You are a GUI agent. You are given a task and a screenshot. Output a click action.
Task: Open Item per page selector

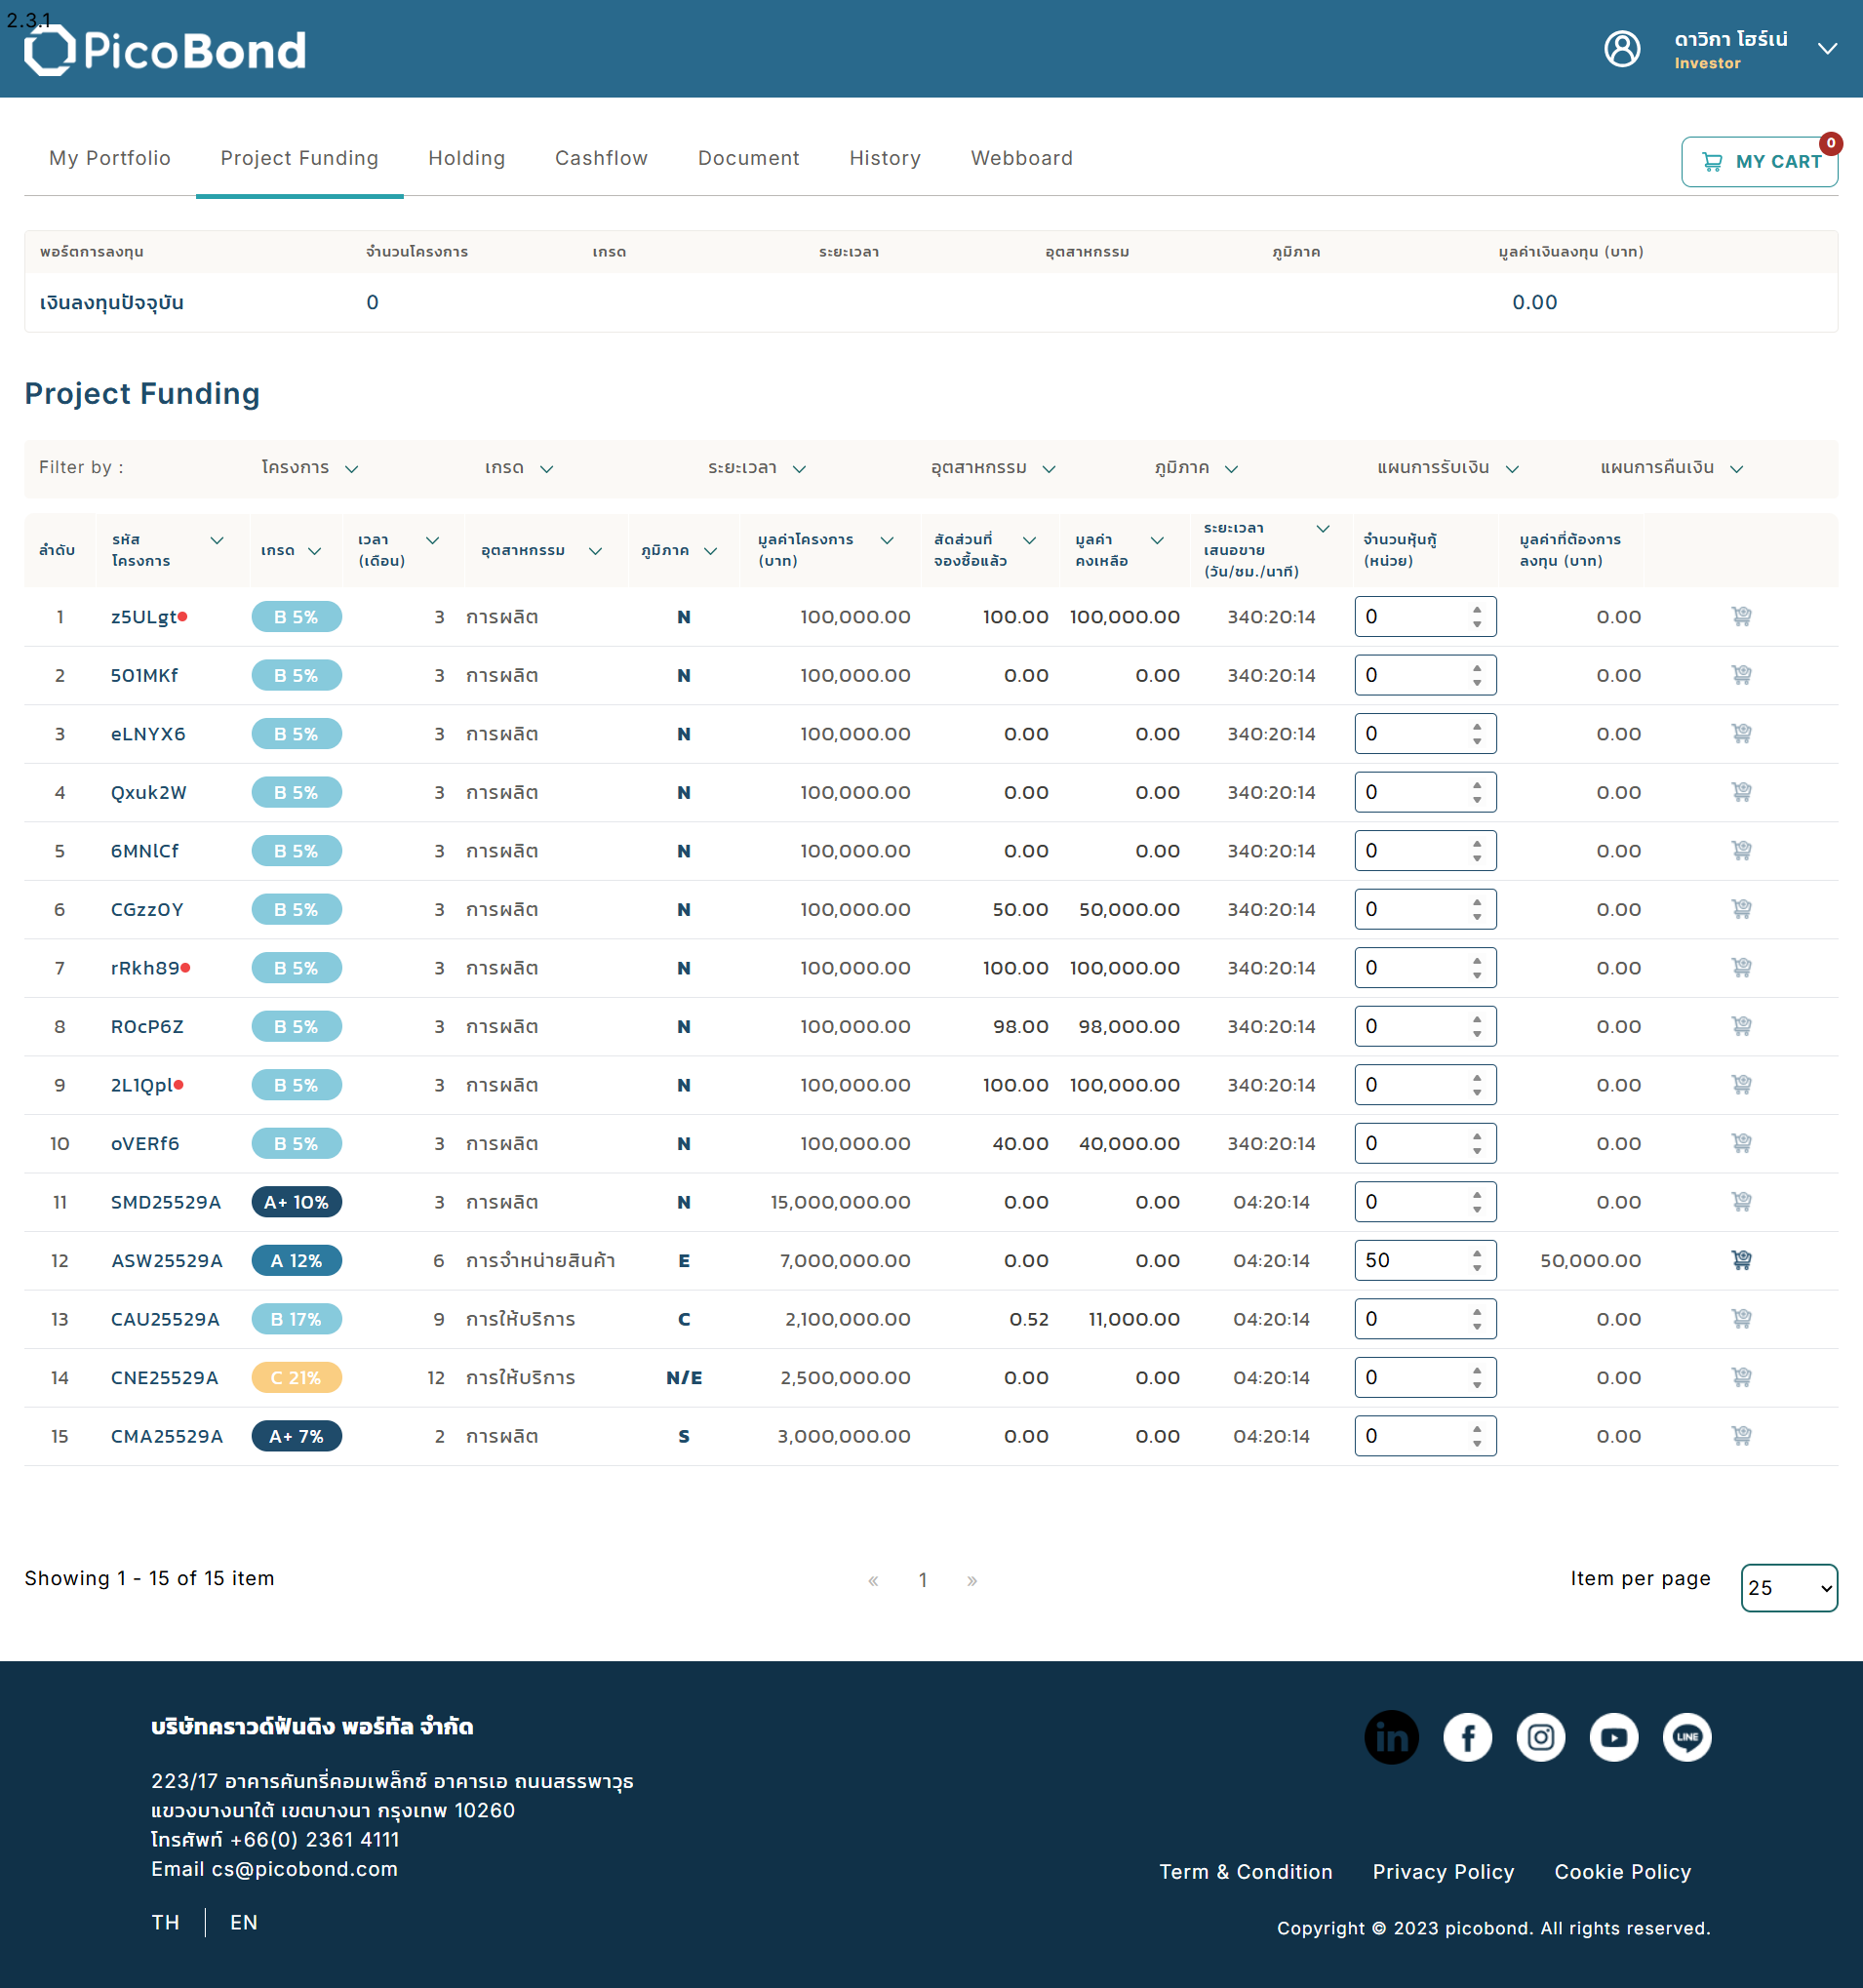tap(1789, 1587)
